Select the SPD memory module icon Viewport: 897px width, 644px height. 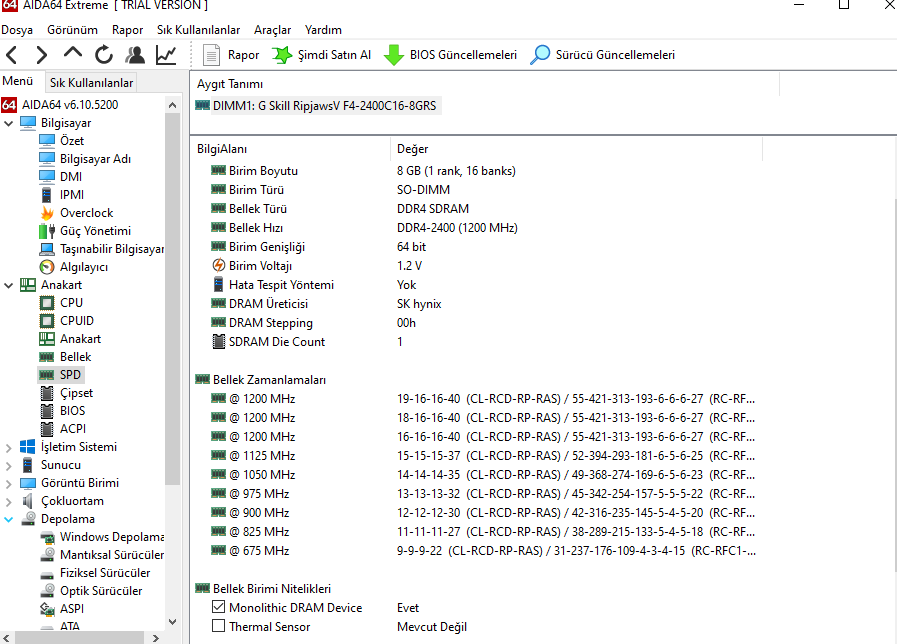(x=47, y=375)
